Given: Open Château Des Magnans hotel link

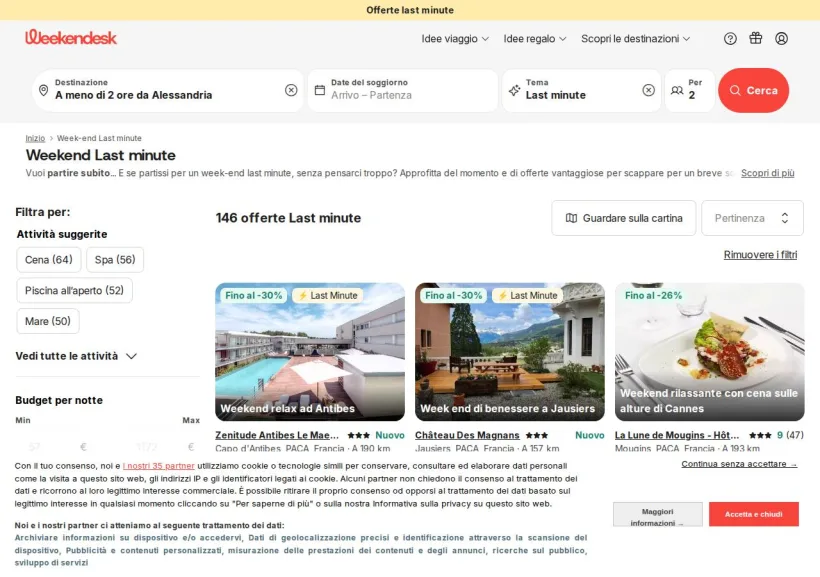Looking at the screenshot, I should tap(467, 435).
